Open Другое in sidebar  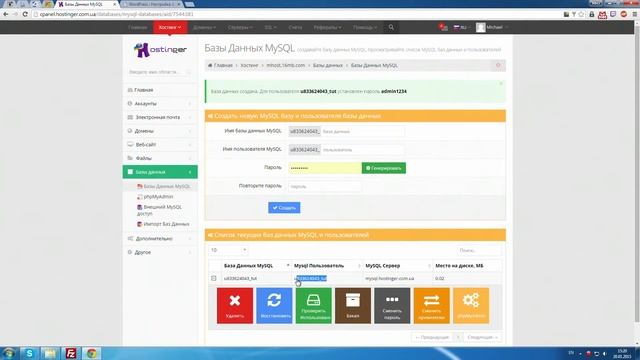tap(160, 252)
